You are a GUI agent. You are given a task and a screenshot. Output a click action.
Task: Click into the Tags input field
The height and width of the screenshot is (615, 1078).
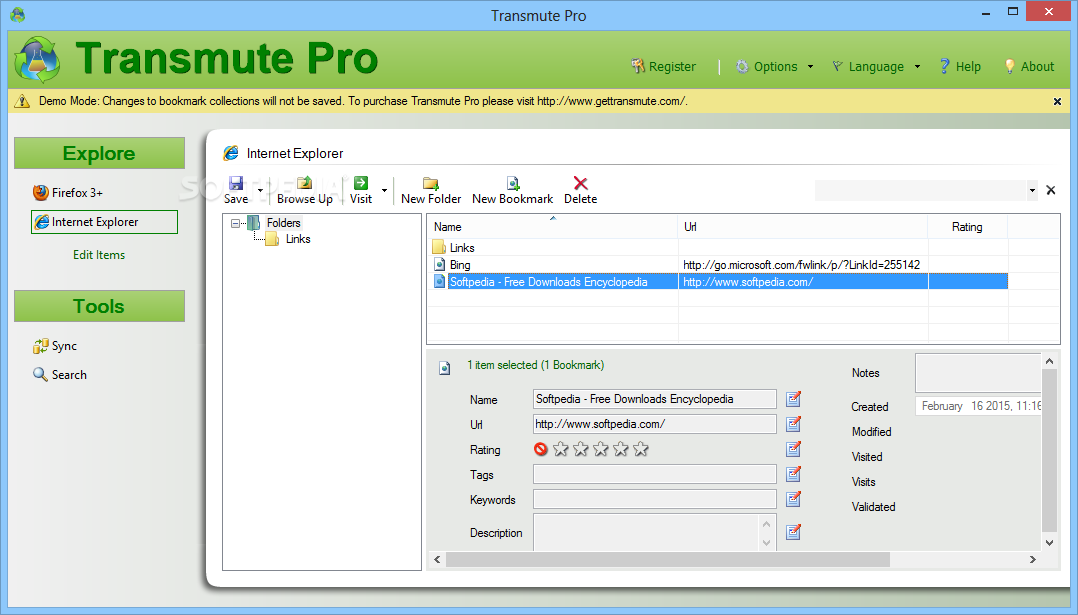tap(654, 474)
